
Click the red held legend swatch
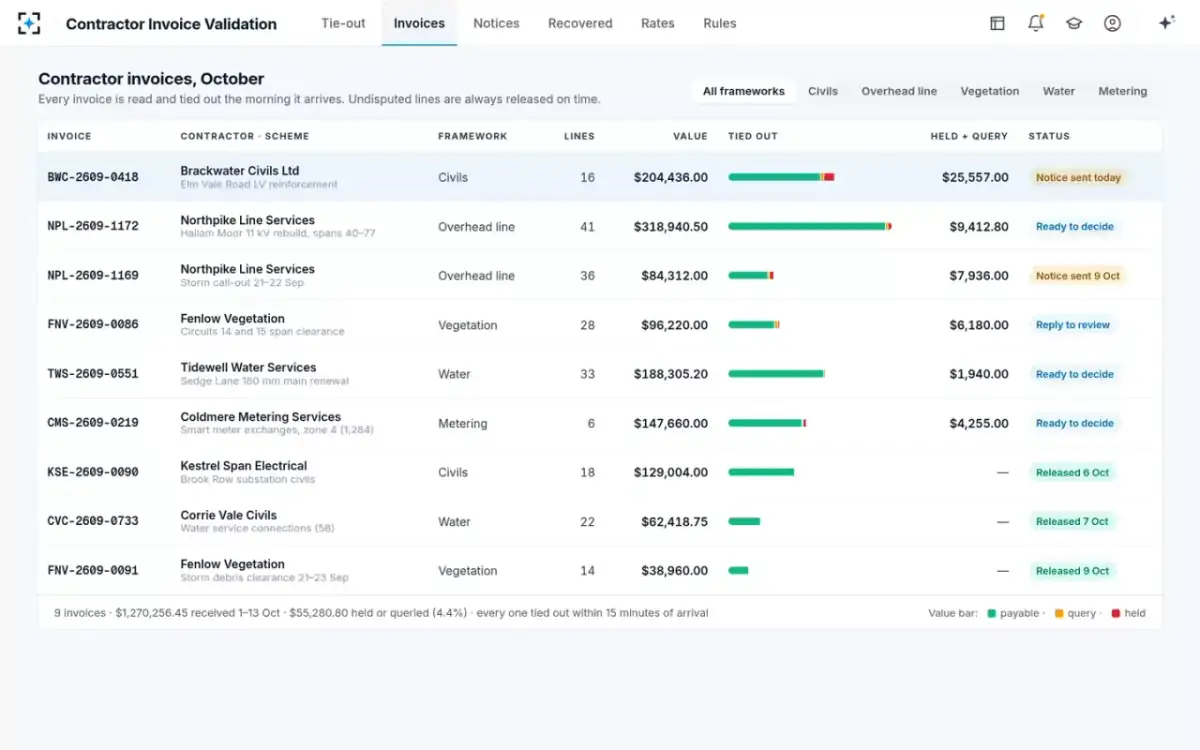pos(1116,613)
